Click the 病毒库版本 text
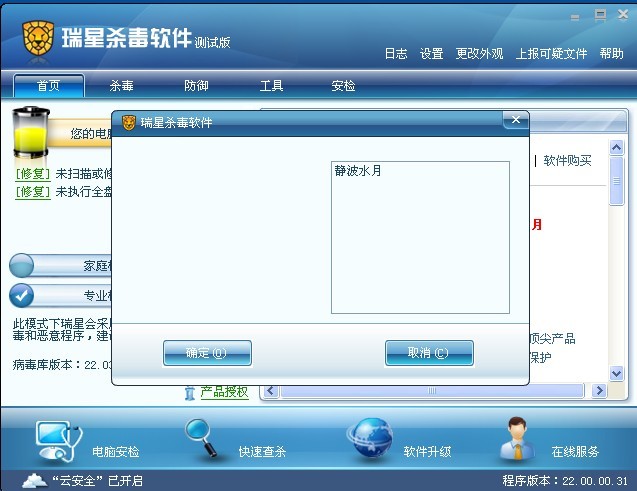The height and width of the screenshot is (491, 637). pyautogui.click(x=62, y=365)
